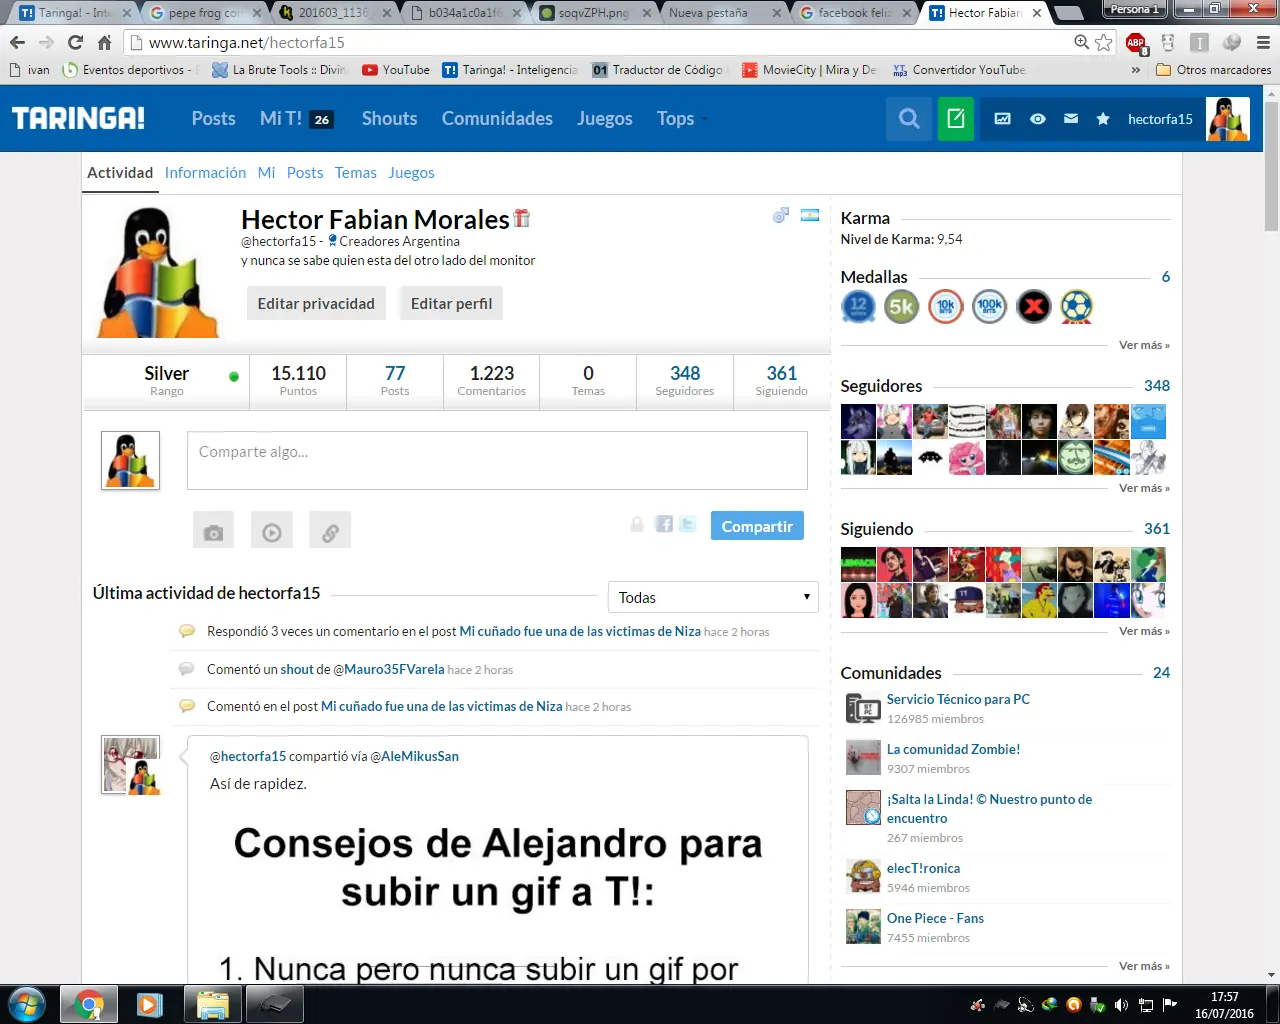Open the mail messages icon in navbar
The width and height of the screenshot is (1280, 1024).
(x=1071, y=119)
